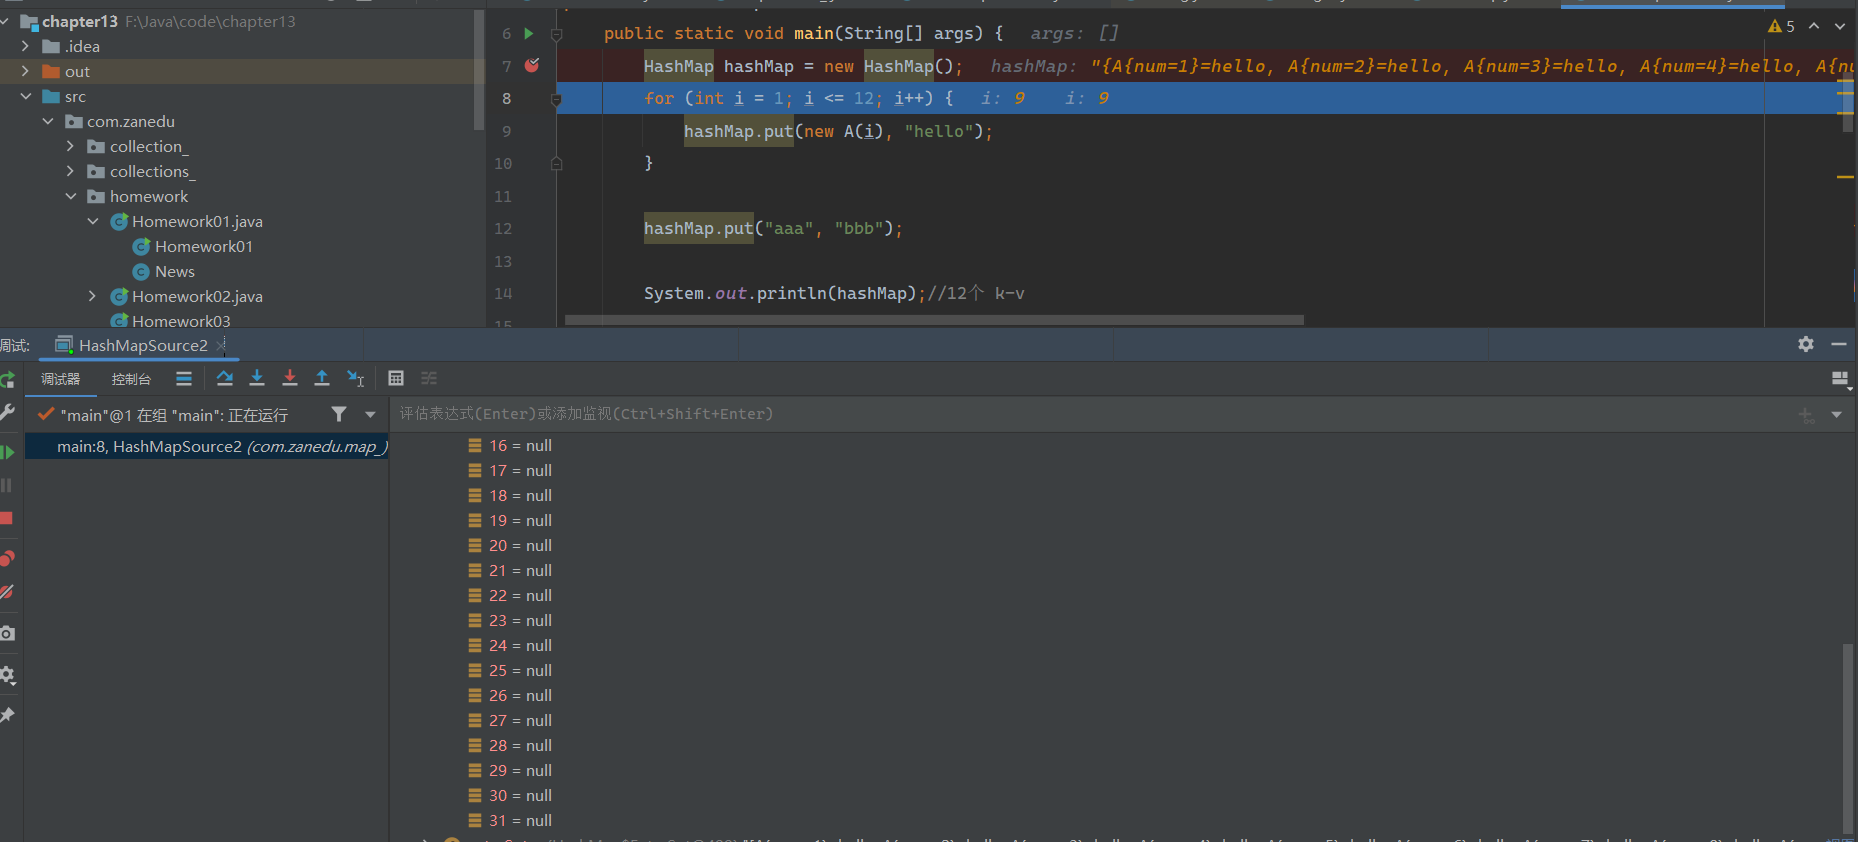Close the HashMapSource2 debug tab
The image size is (1858, 842).
click(x=221, y=345)
